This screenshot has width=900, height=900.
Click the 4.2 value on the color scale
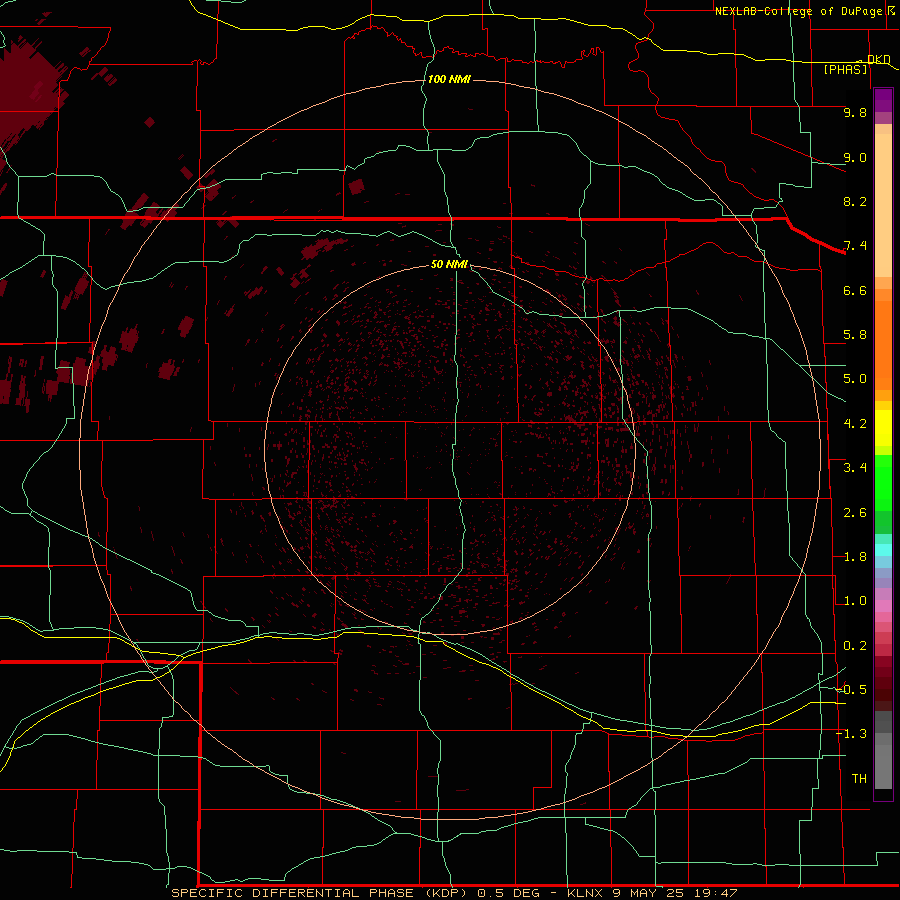coord(855,424)
